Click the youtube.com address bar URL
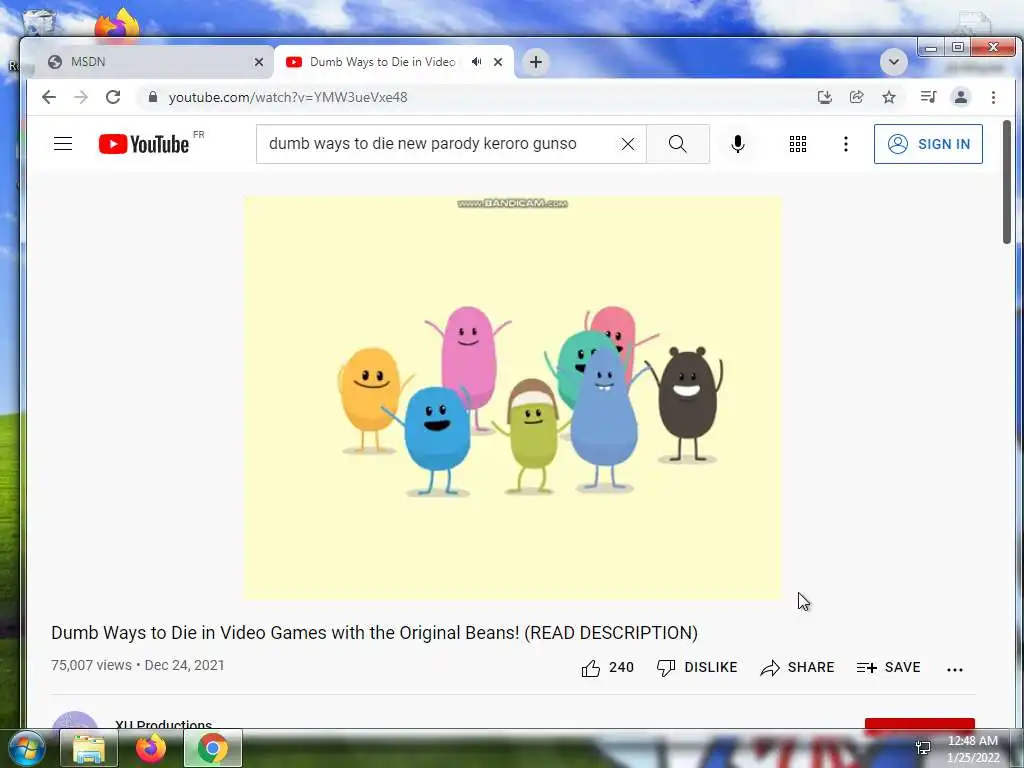The width and height of the screenshot is (1024, 768). 288,97
